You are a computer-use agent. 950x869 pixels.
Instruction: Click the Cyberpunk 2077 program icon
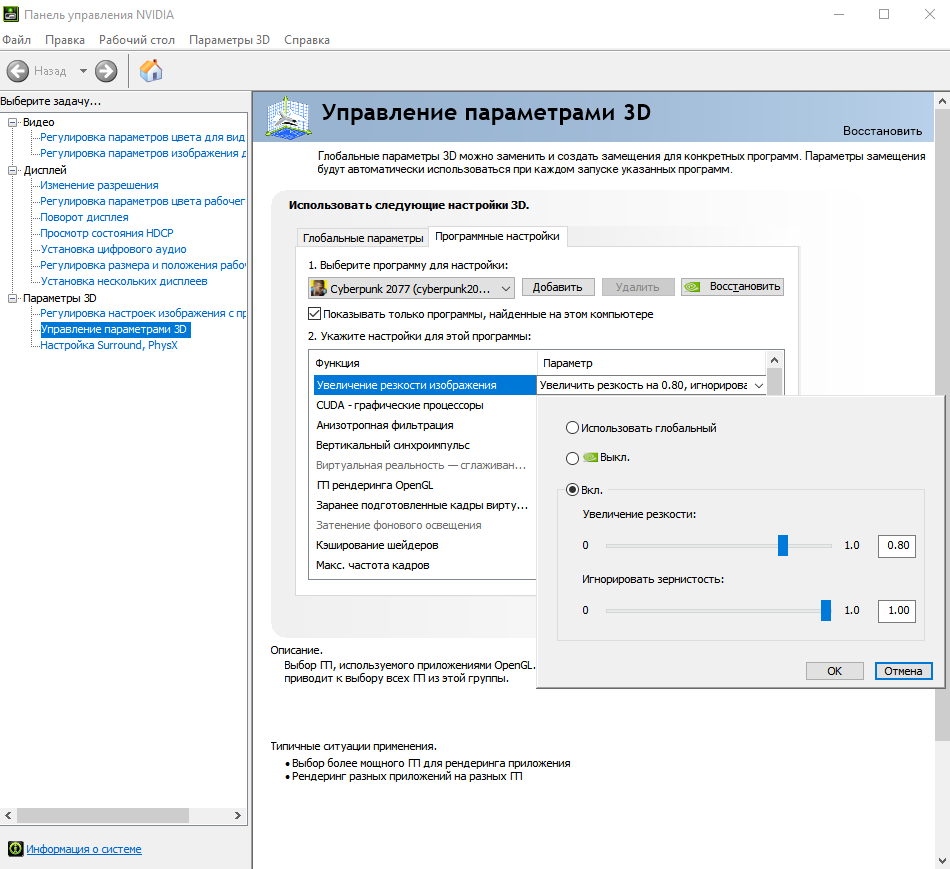click(x=319, y=288)
